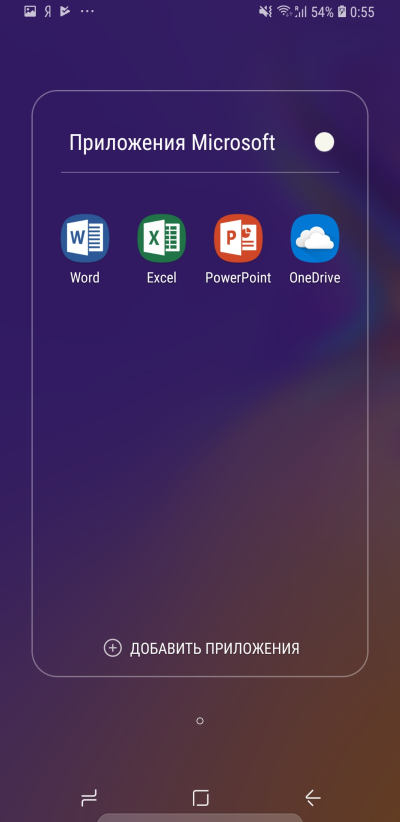400x822 pixels.
Task: Tap the gallery notification icon in status bar
Action: tap(30, 12)
